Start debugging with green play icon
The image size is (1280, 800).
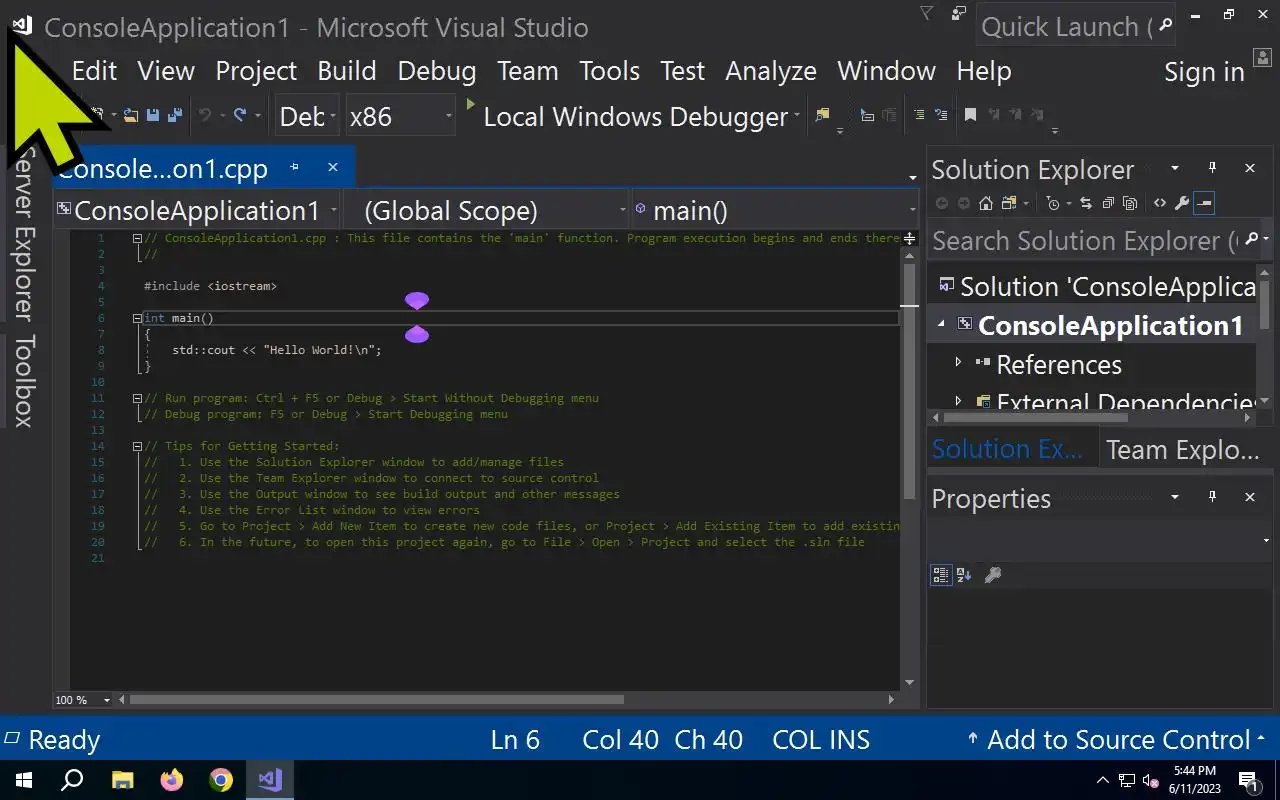pyautogui.click(x=470, y=103)
